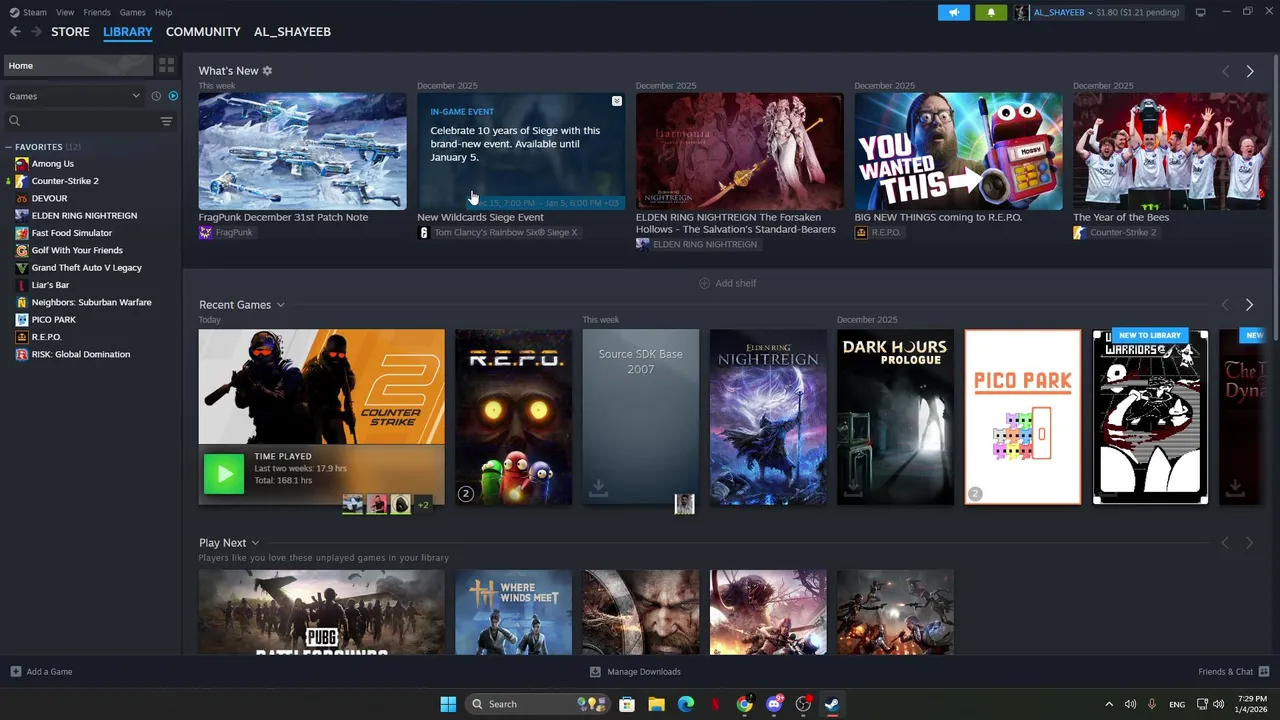Open Google Chrome from taskbar
The height and width of the screenshot is (720, 1280).
(745, 704)
